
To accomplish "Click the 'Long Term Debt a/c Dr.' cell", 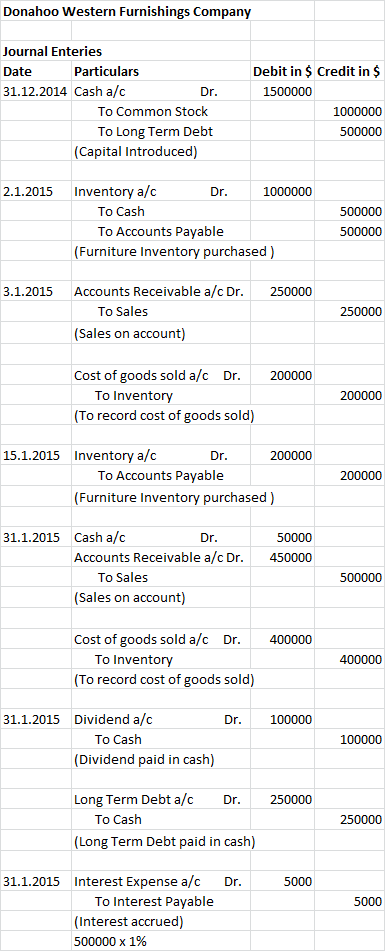I will 157,800.
